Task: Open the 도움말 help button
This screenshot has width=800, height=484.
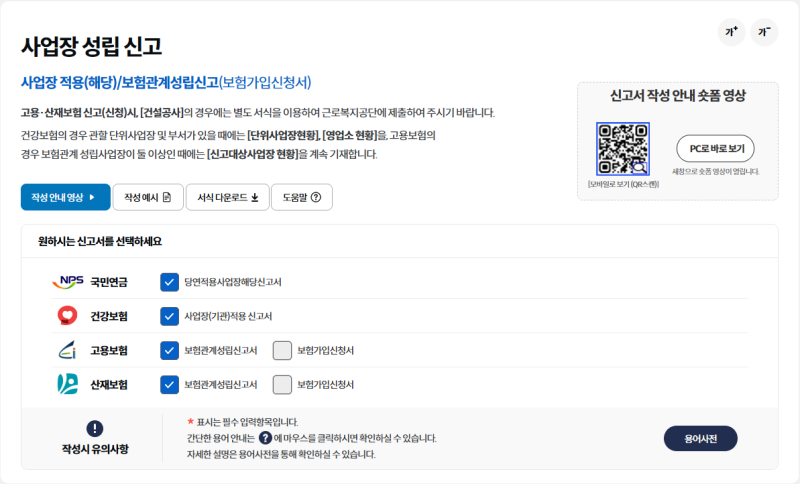Action: [x=302, y=197]
